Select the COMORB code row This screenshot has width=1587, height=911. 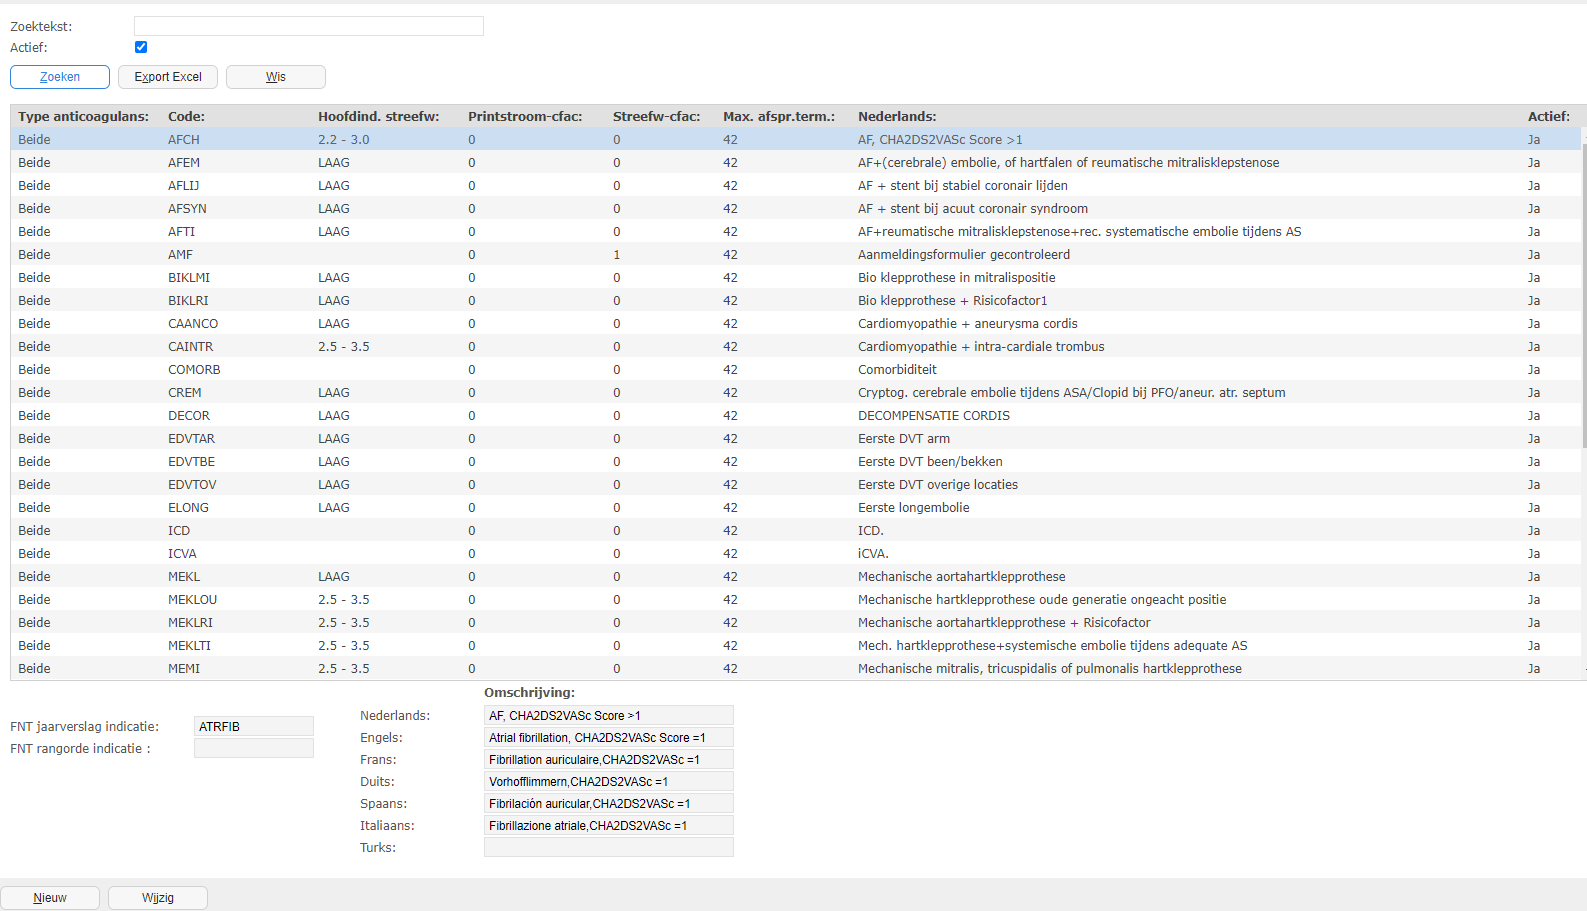[796, 370]
